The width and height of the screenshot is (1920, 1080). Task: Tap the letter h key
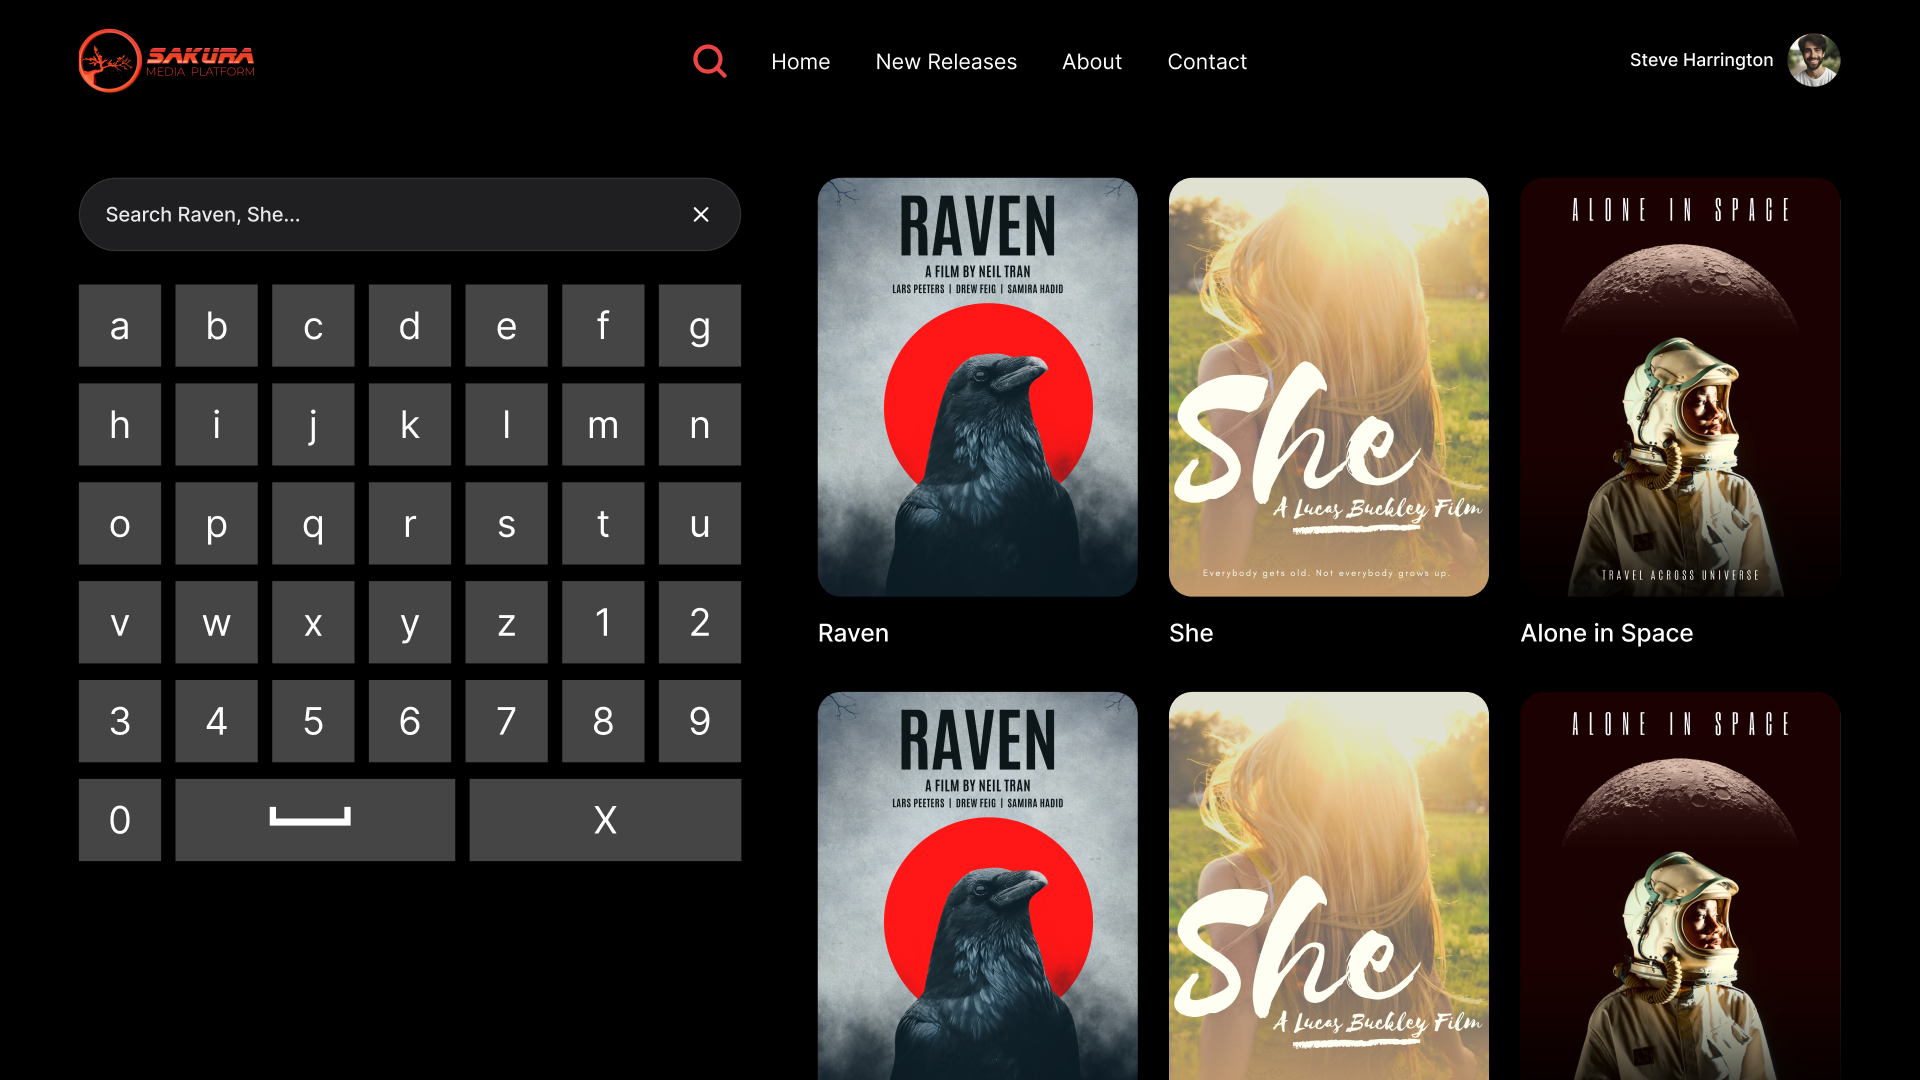120,425
